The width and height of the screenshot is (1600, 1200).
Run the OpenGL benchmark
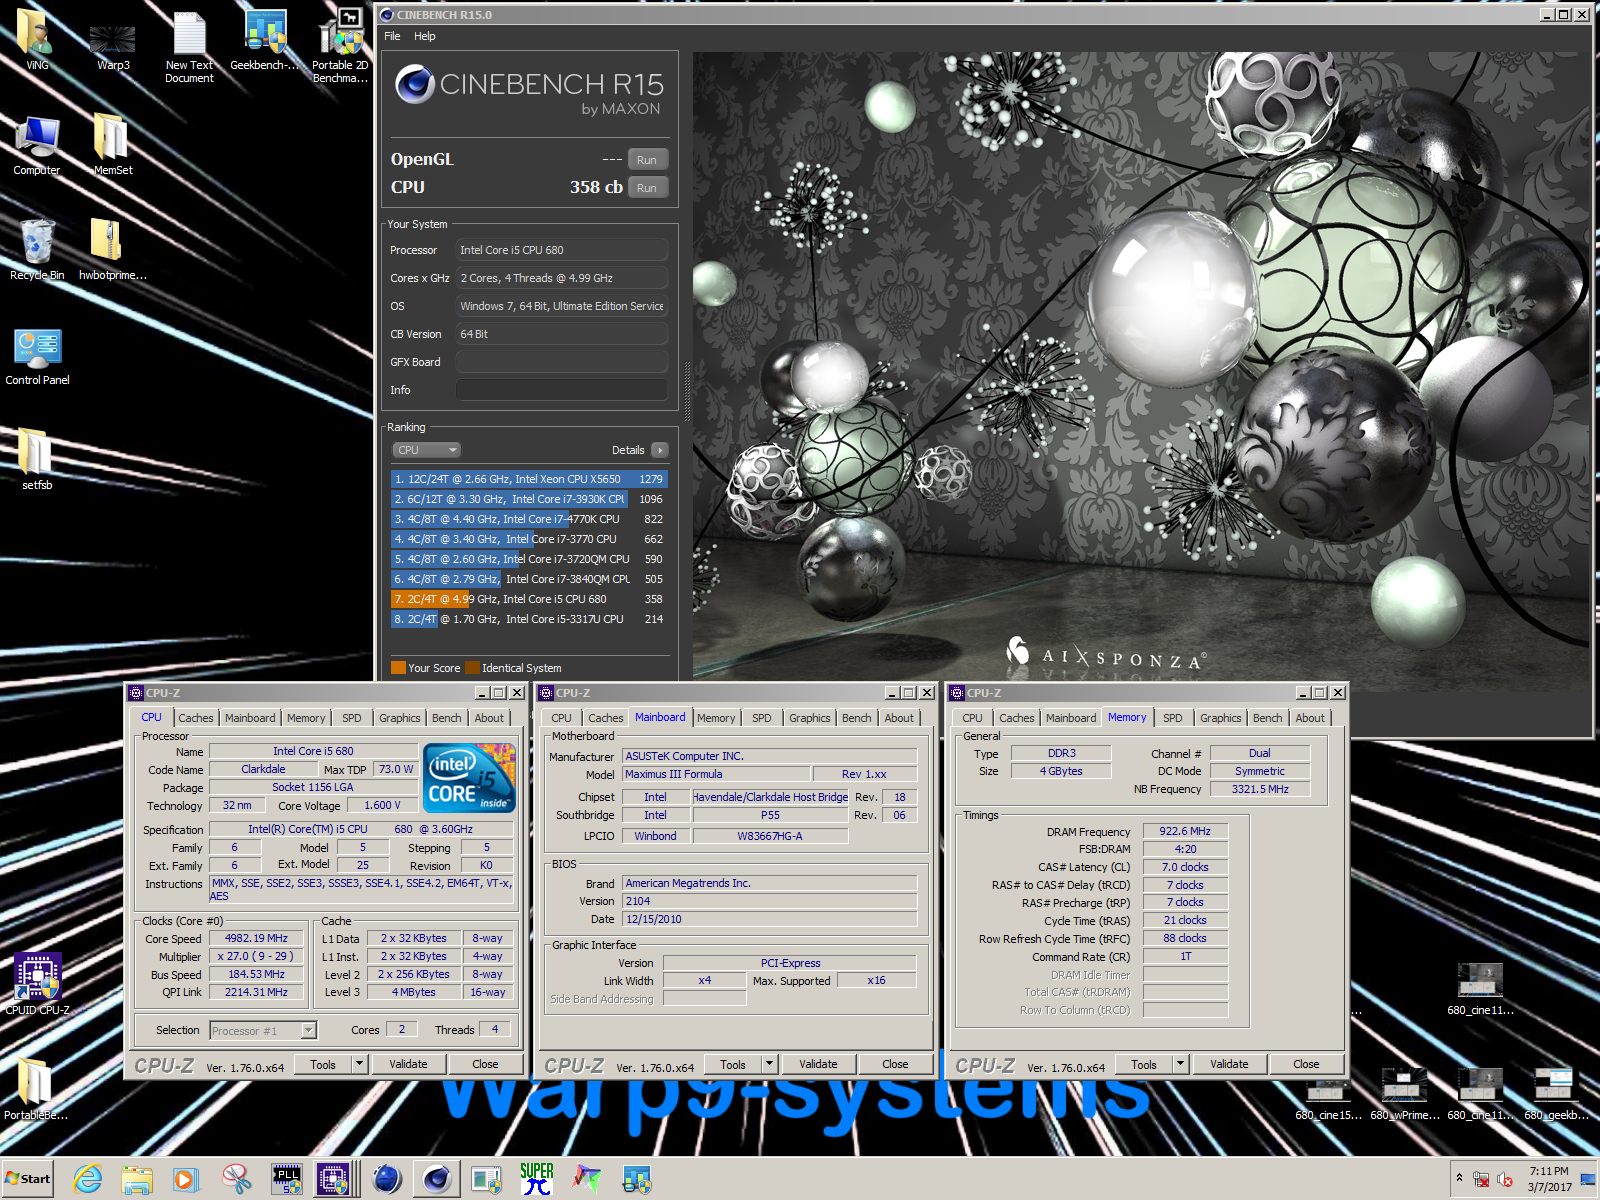[647, 160]
